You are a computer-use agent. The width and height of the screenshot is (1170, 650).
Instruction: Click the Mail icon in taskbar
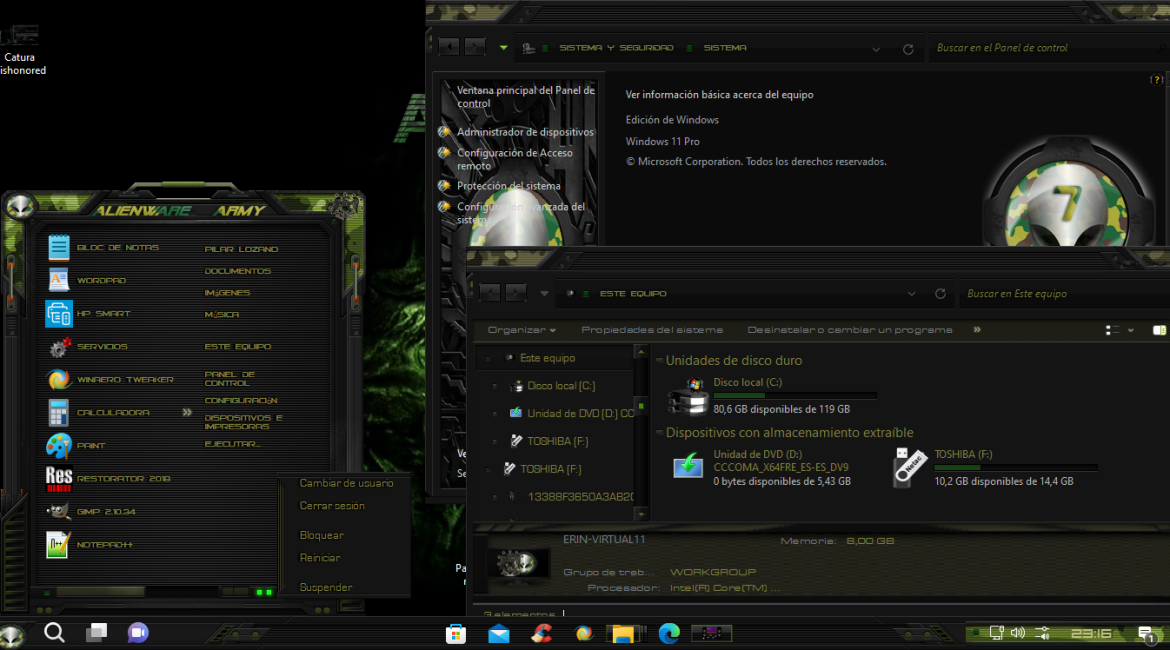[x=499, y=633]
